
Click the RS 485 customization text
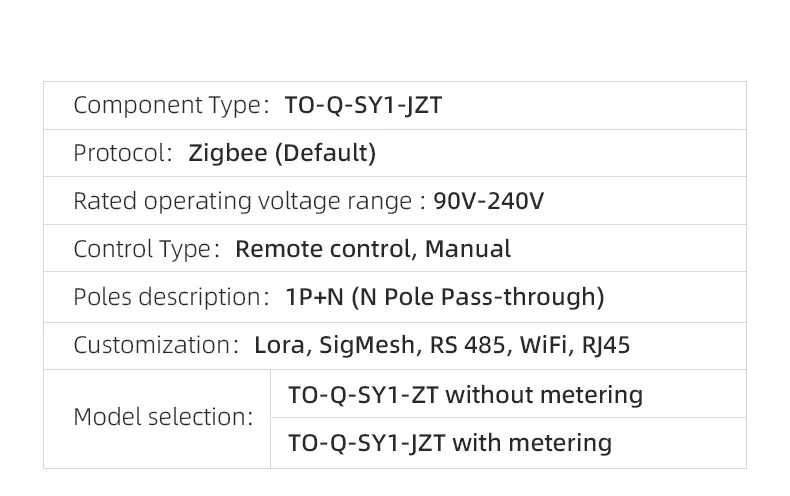469,345
